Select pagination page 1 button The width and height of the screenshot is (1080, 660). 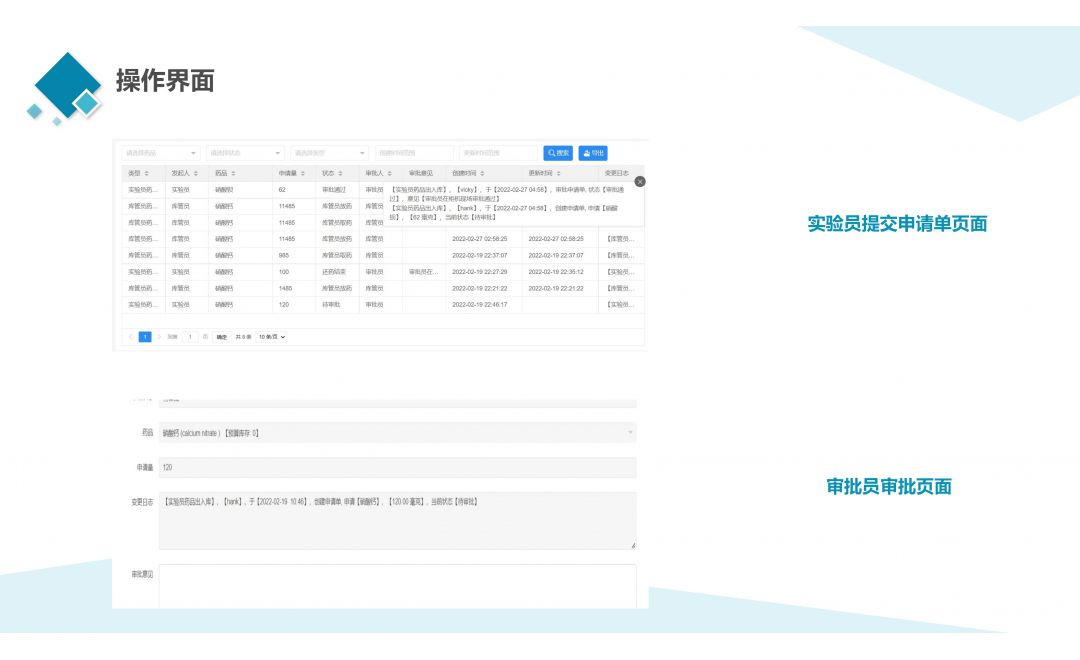click(145, 337)
